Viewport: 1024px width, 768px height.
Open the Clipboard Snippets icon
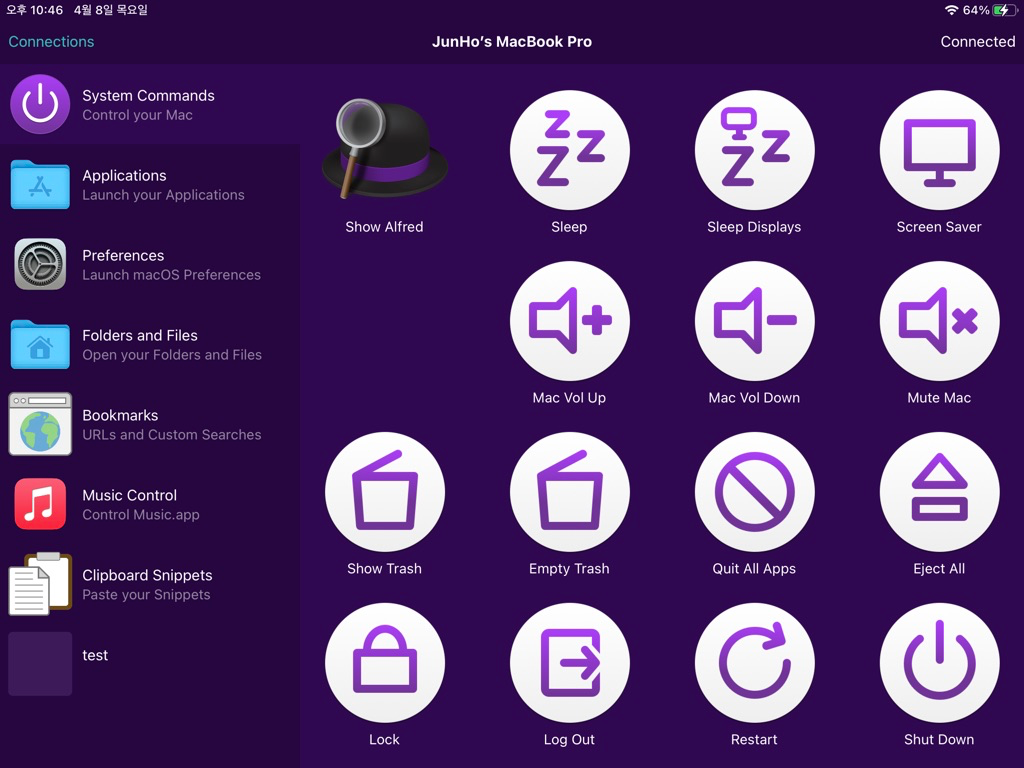40,584
